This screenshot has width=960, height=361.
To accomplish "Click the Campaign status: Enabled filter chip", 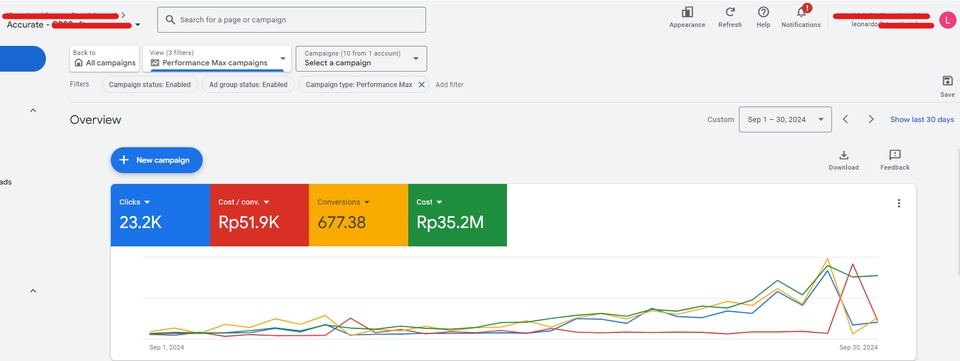I will pos(149,84).
